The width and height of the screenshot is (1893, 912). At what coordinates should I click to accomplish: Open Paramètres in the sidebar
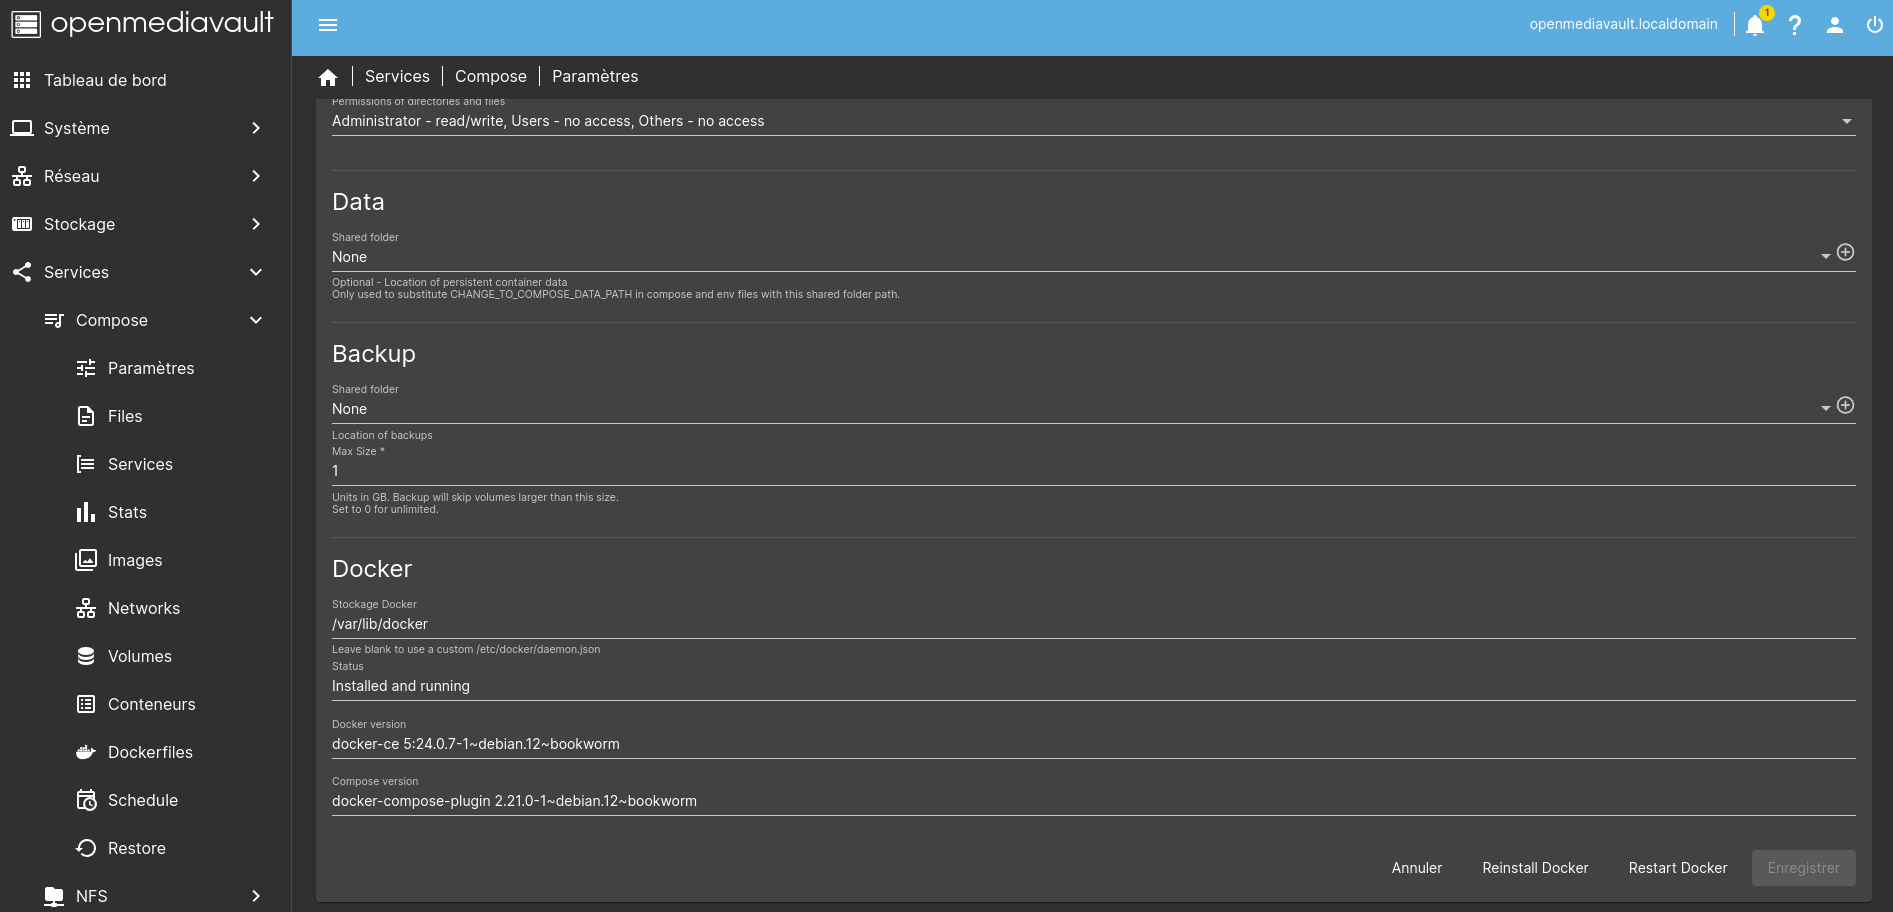pyautogui.click(x=145, y=368)
